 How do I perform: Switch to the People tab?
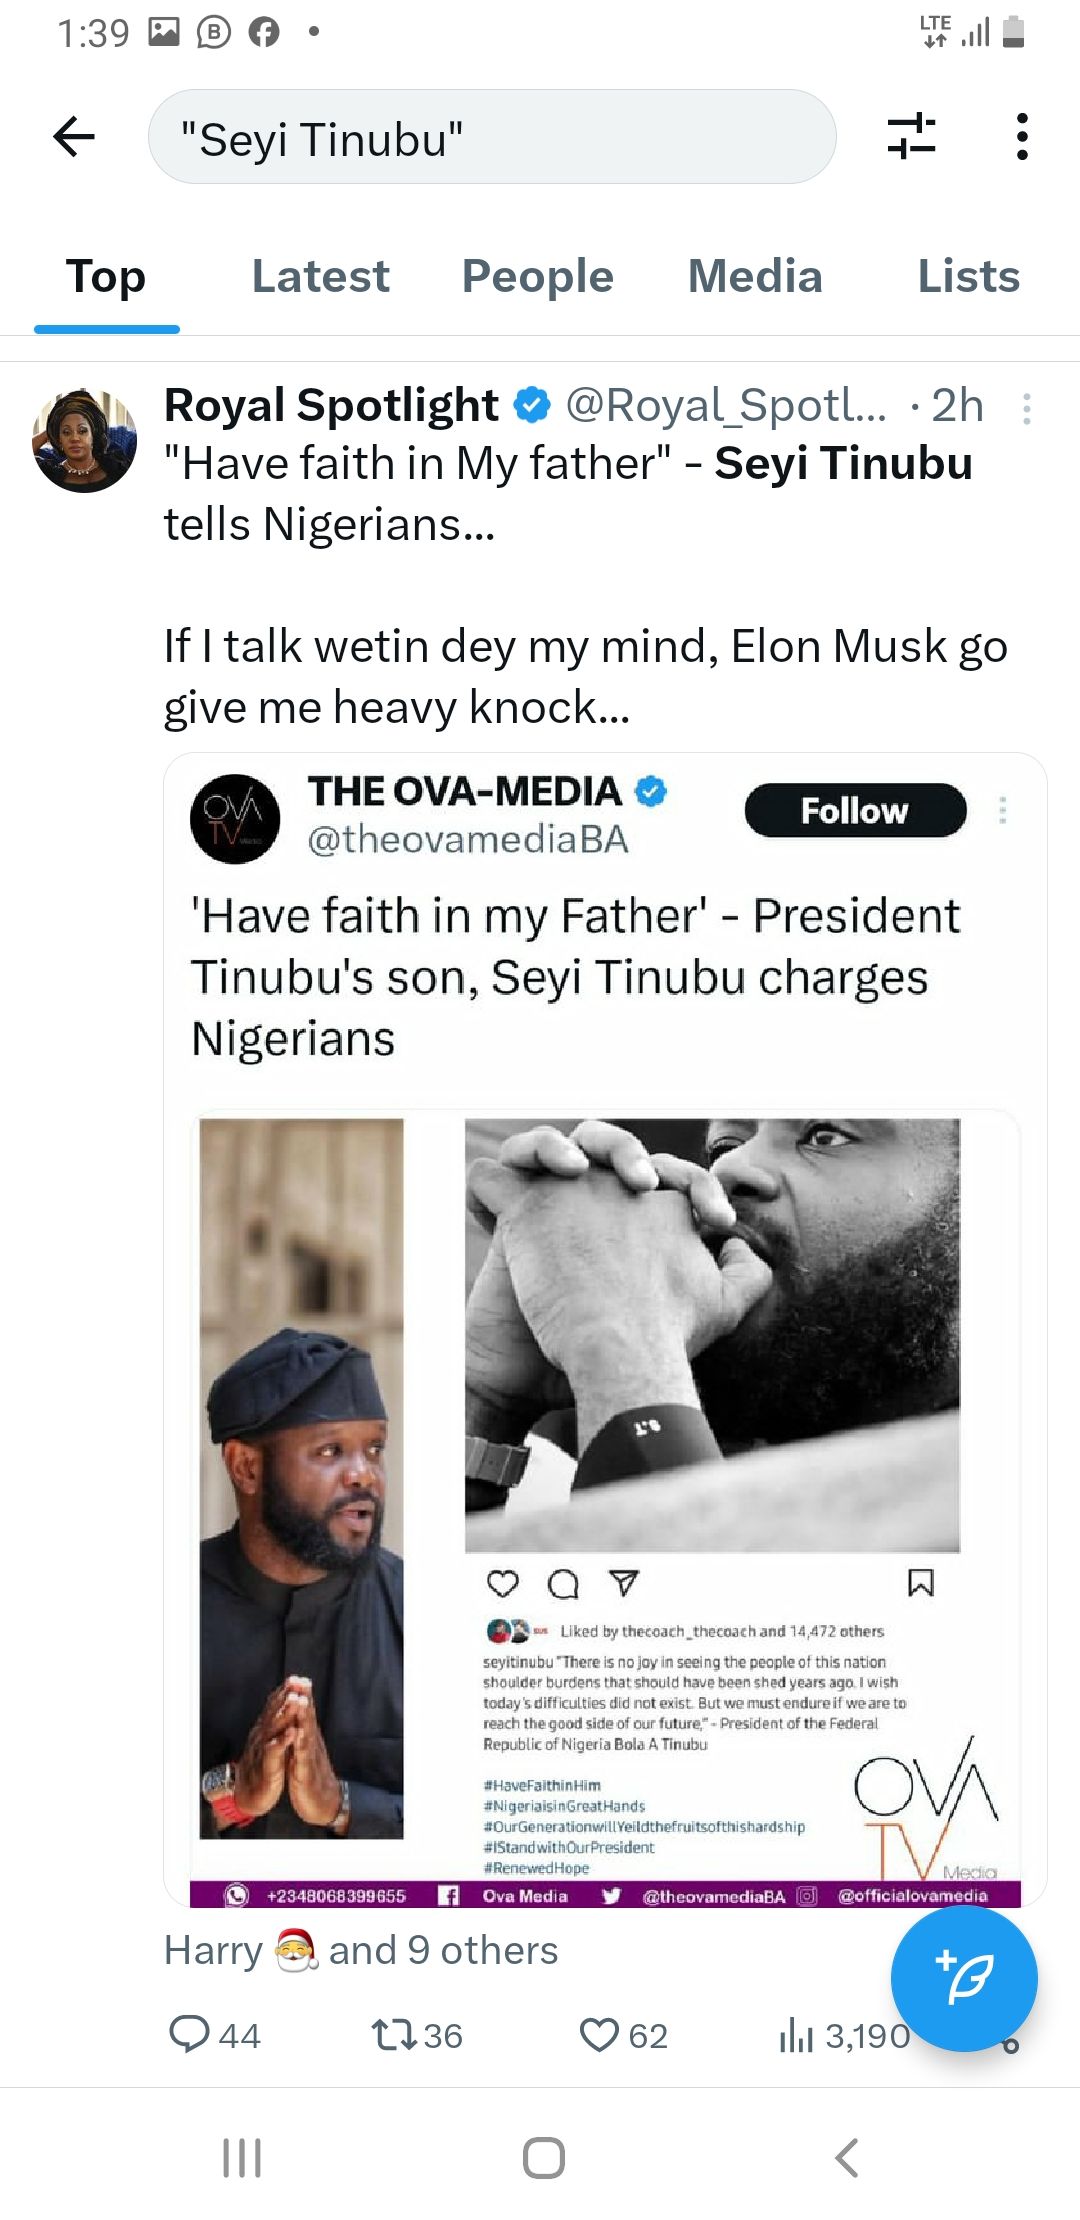point(537,276)
